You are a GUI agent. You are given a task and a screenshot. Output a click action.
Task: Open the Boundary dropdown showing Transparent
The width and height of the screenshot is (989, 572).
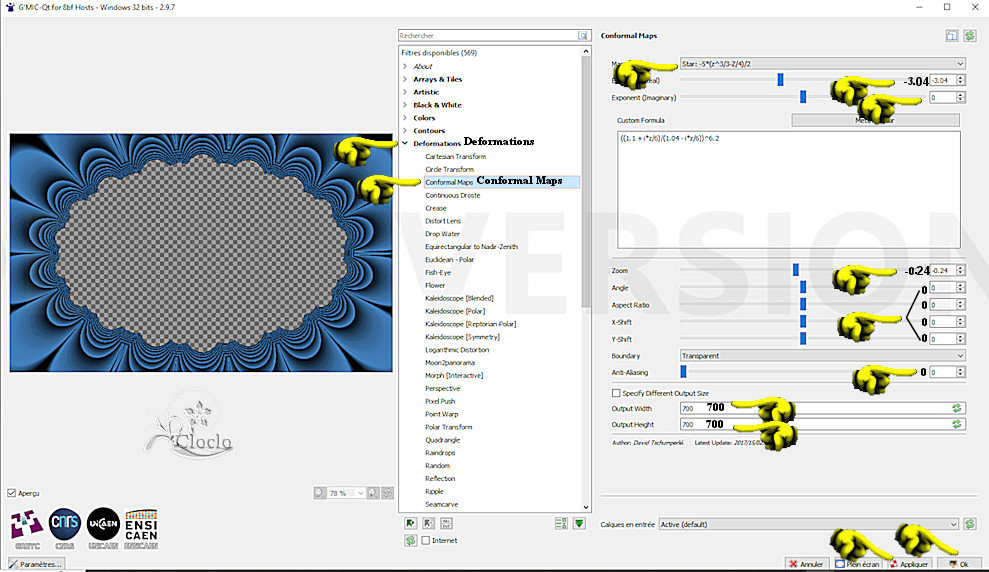point(822,355)
